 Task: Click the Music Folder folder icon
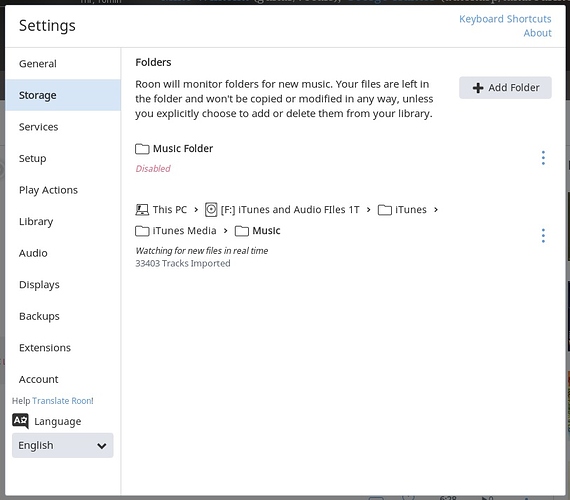[142, 149]
